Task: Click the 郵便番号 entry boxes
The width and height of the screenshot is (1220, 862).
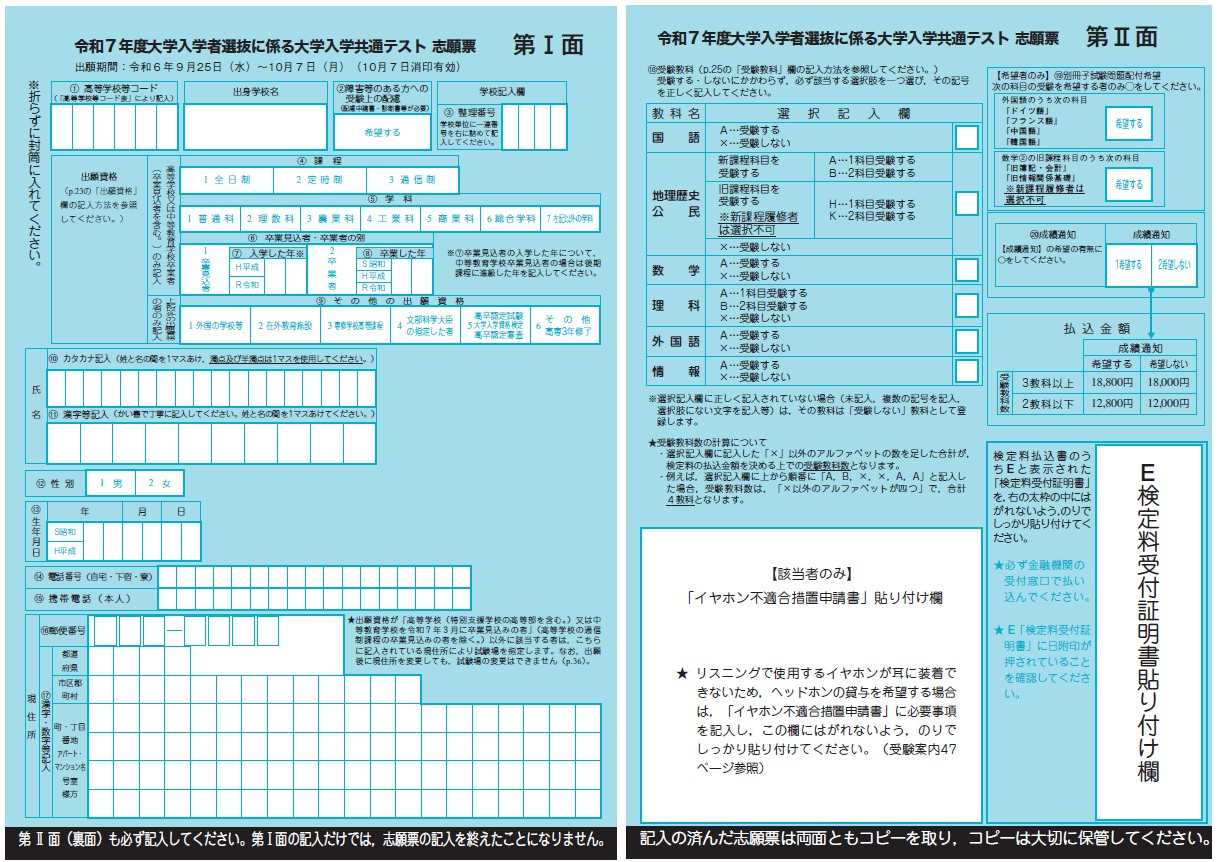Action: (187, 631)
